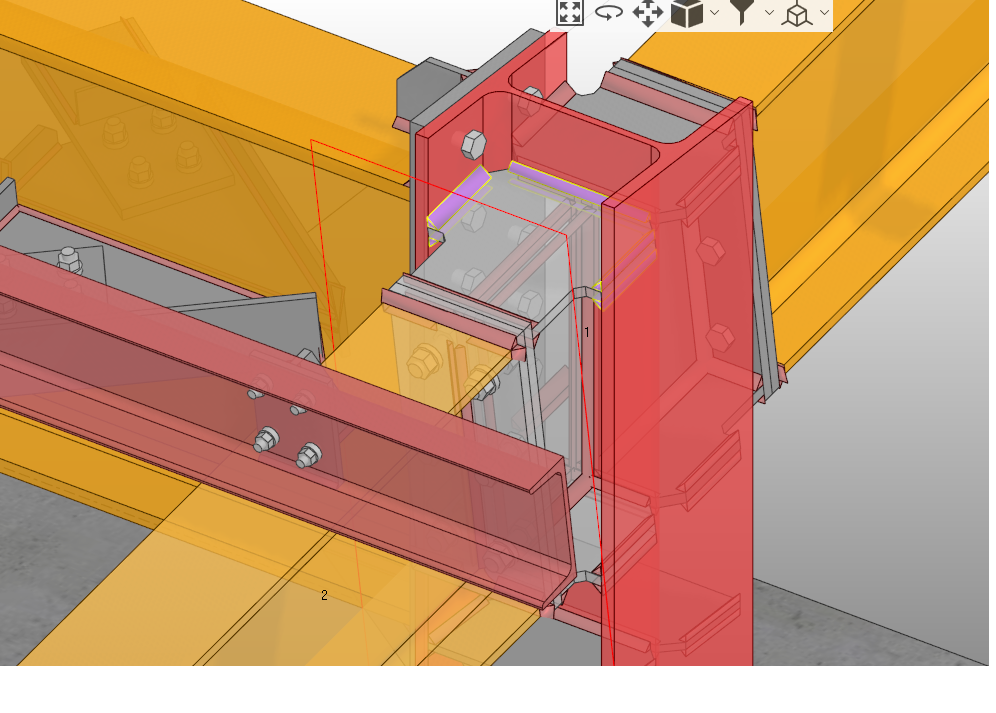Click the label "2" on the orange beam
This screenshot has width=996, height=713.
[324, 595]
